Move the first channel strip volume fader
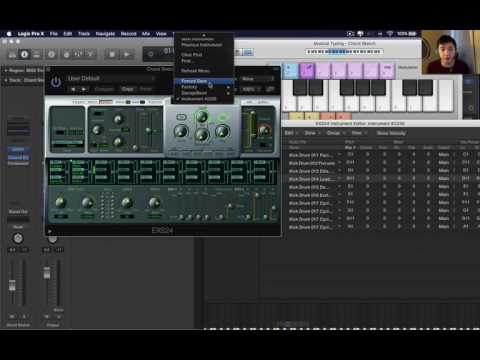Screen dimensions: 480x360 [12, 285]
